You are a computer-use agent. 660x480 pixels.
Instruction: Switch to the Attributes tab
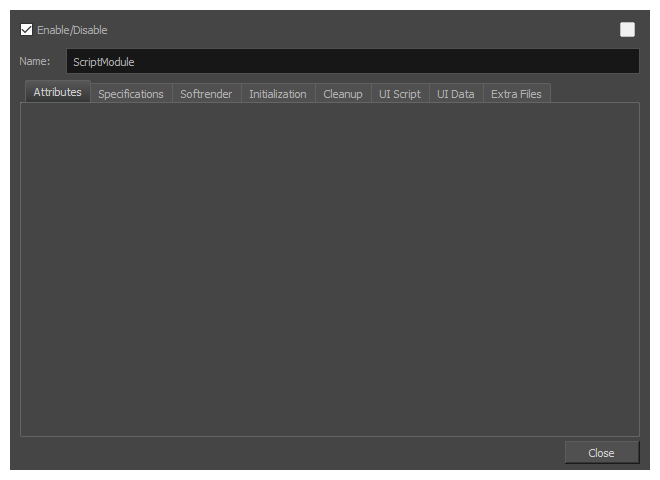[57, 93]
